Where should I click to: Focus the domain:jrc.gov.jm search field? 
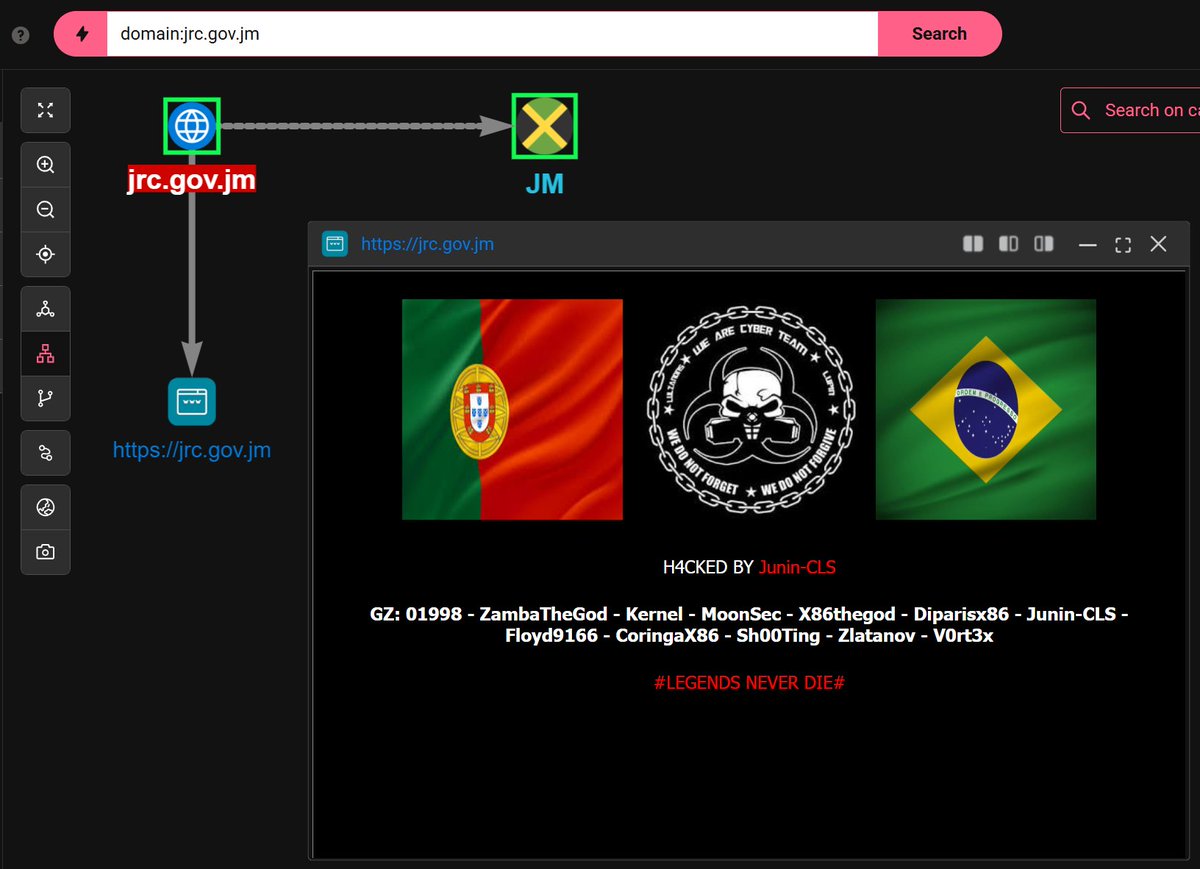click(x=492, y=34)
